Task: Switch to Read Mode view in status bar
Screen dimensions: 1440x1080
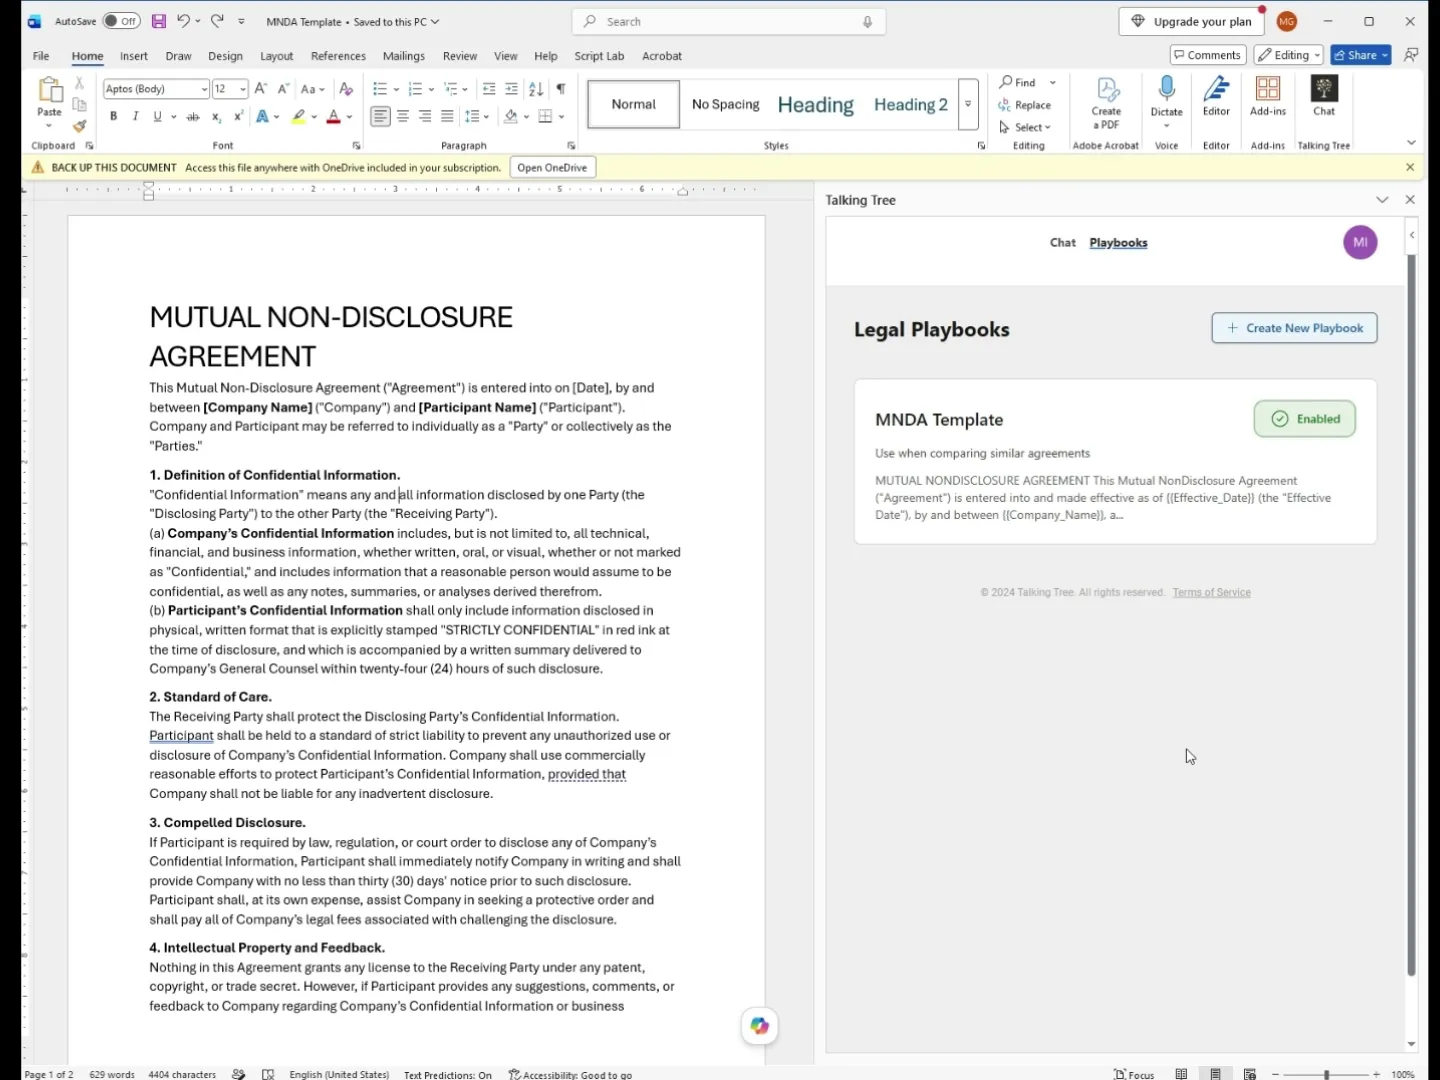Action: [x=1181, y=1074]
